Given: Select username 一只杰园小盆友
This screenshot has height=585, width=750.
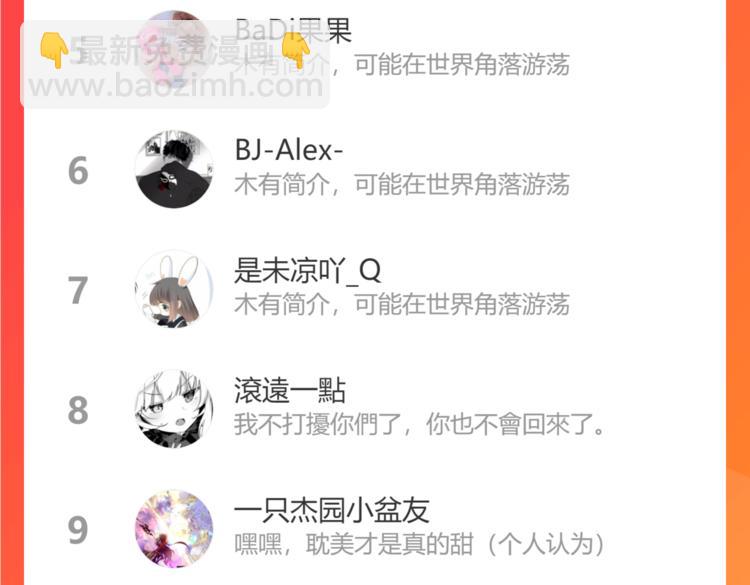Looking at the screenshot, I should click(331, 510).
